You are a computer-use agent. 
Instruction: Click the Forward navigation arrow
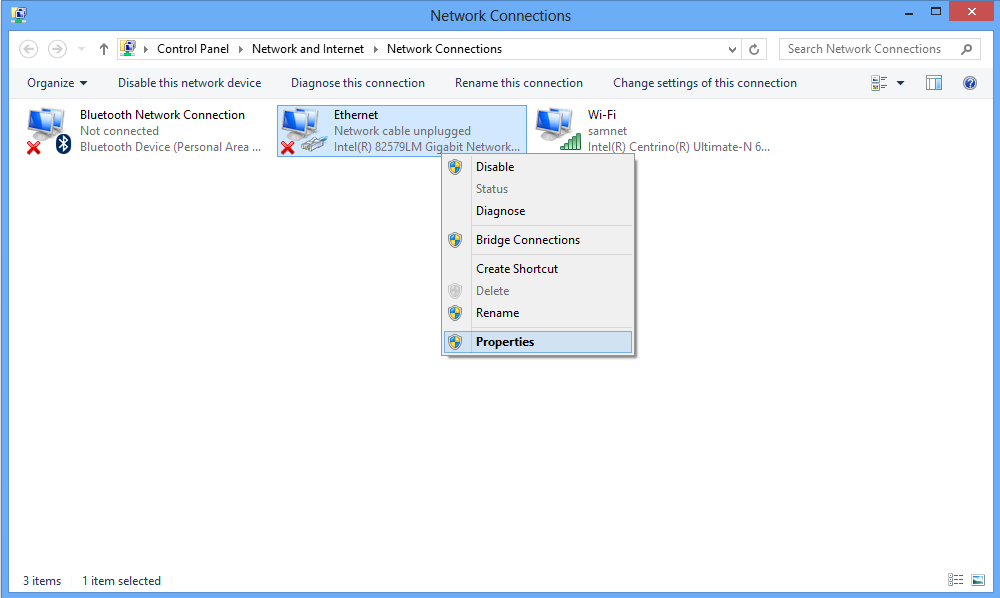[57, 49]
